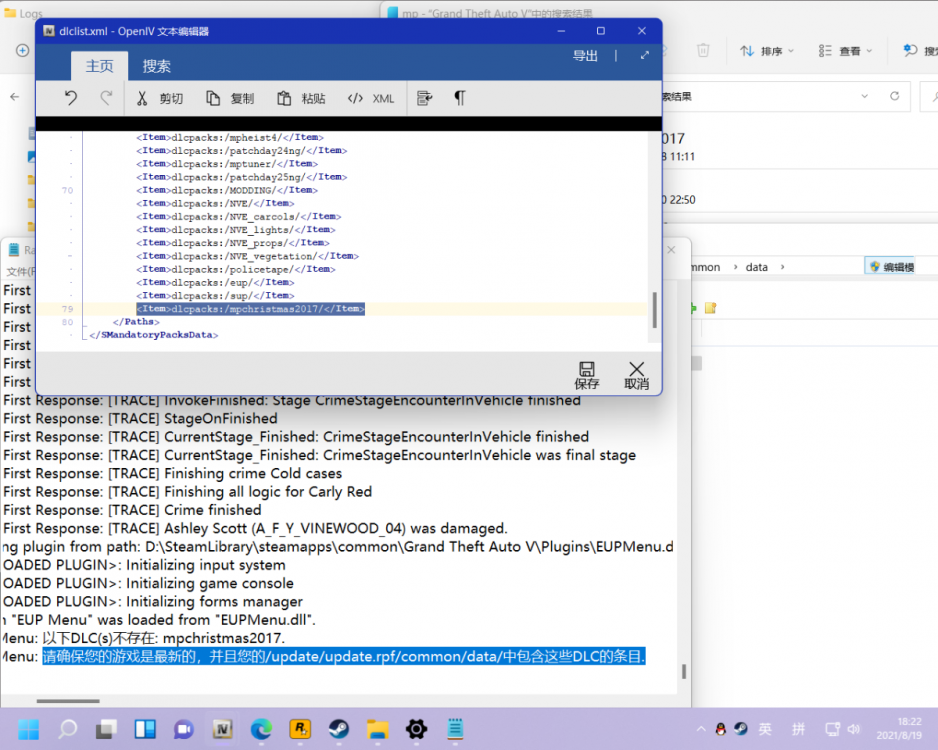The image size is (938, 750).
Task: Click the closing Paths tag line
Action: pos(136,322)
